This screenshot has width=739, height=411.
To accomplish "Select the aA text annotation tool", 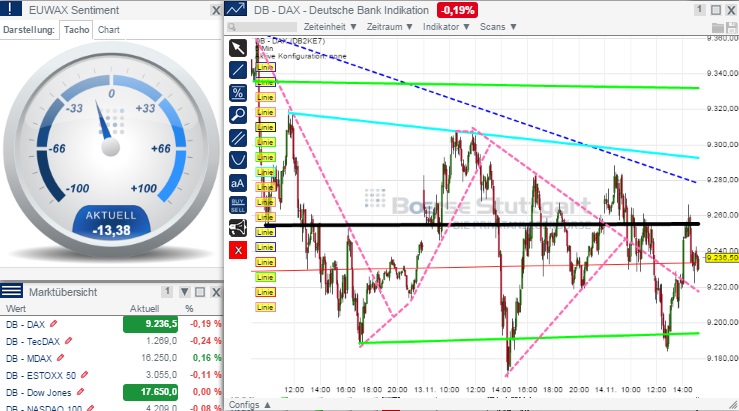I will 238,183.
